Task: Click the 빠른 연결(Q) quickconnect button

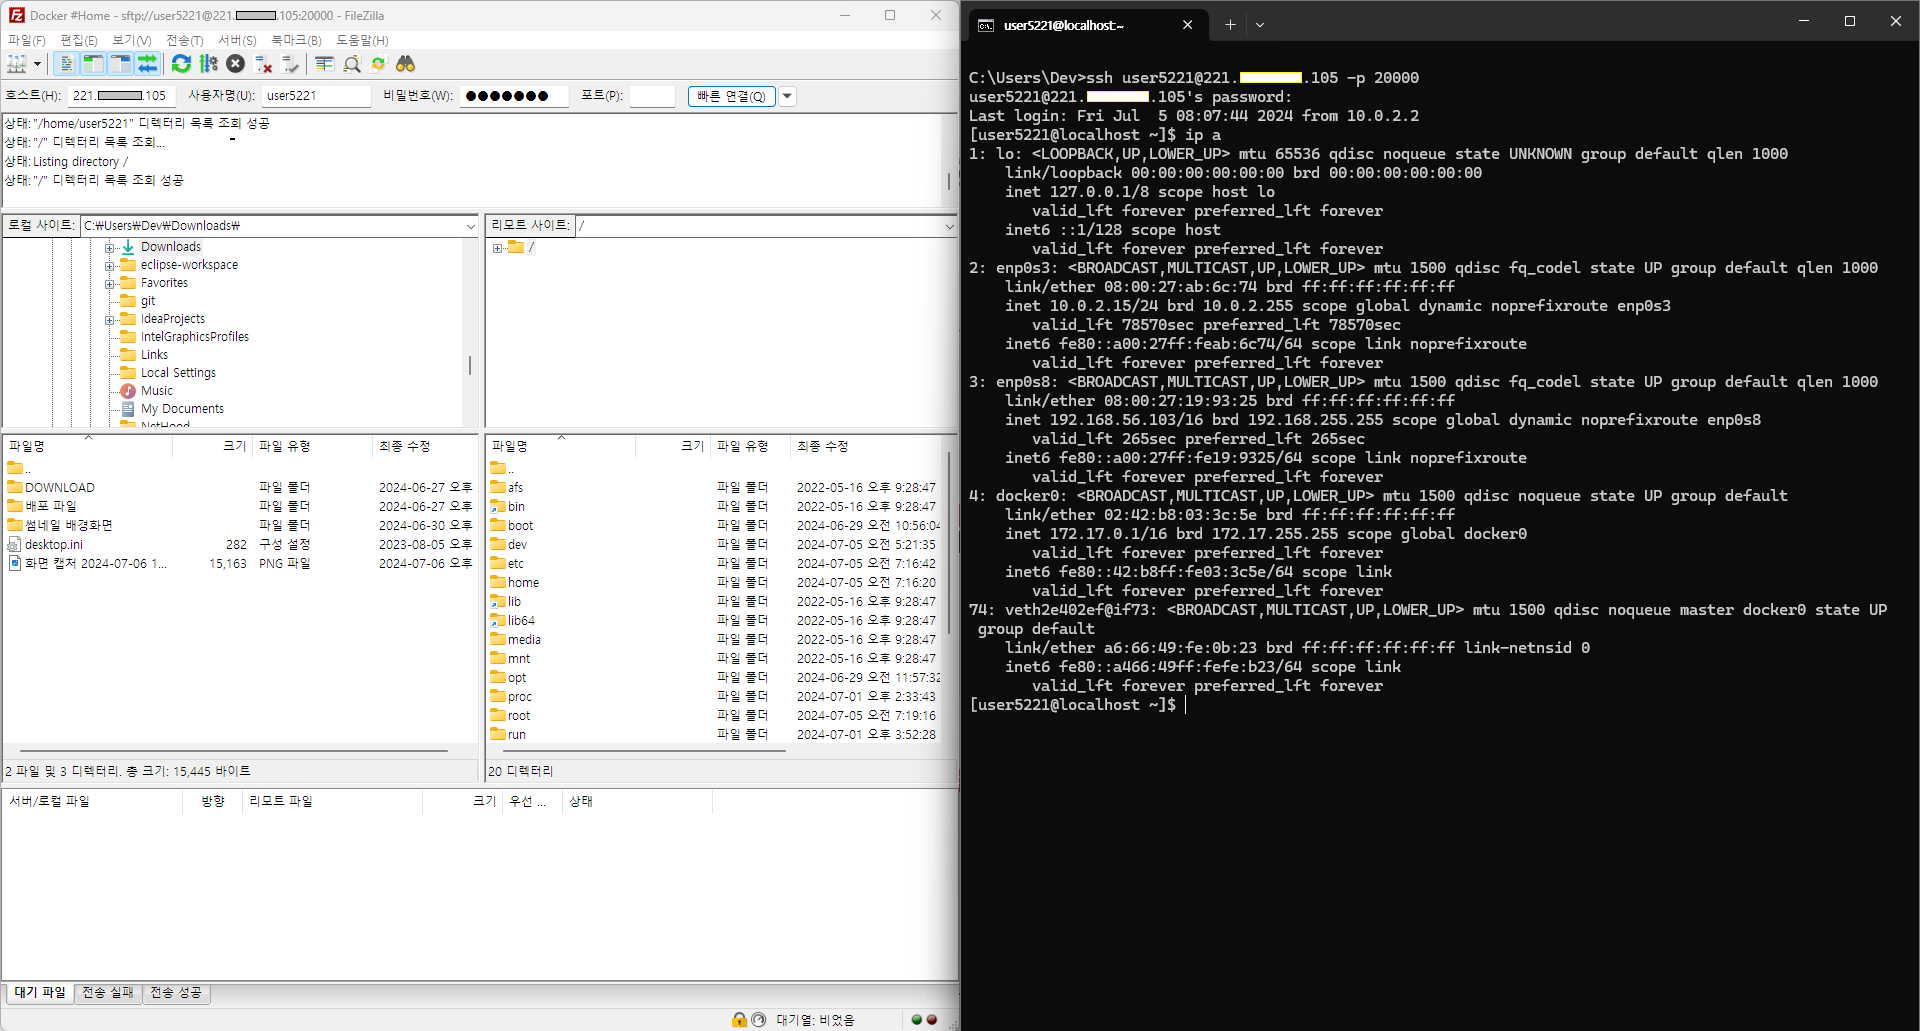Action: pos(732,96)
